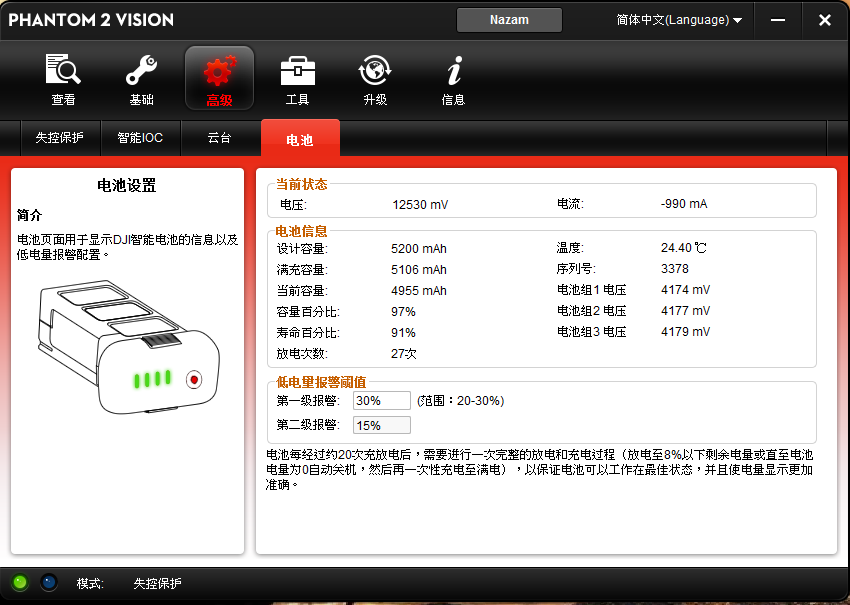Select the 高级 (Advanced) gear section

(220, 79)
